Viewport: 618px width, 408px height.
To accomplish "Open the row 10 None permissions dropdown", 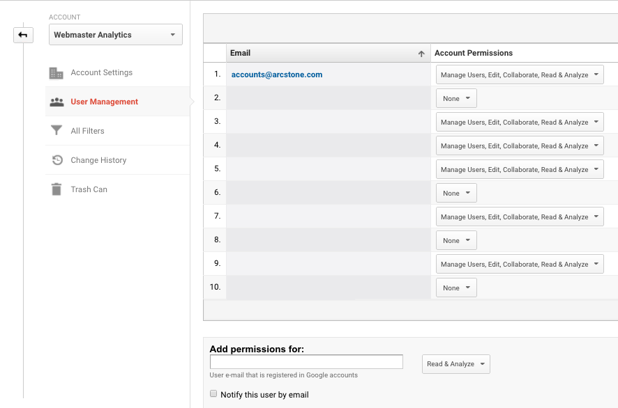I will (456, 288).
